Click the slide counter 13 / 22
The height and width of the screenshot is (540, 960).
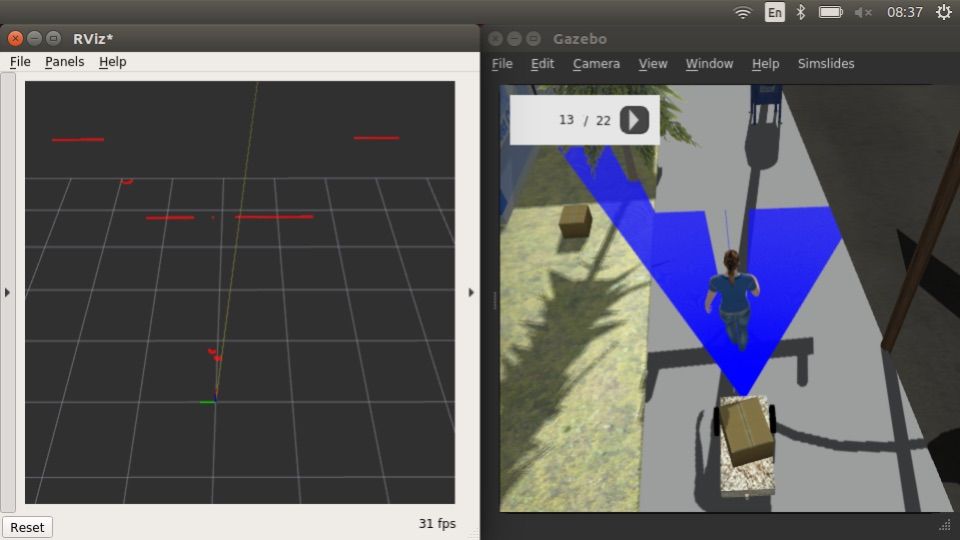584,120
